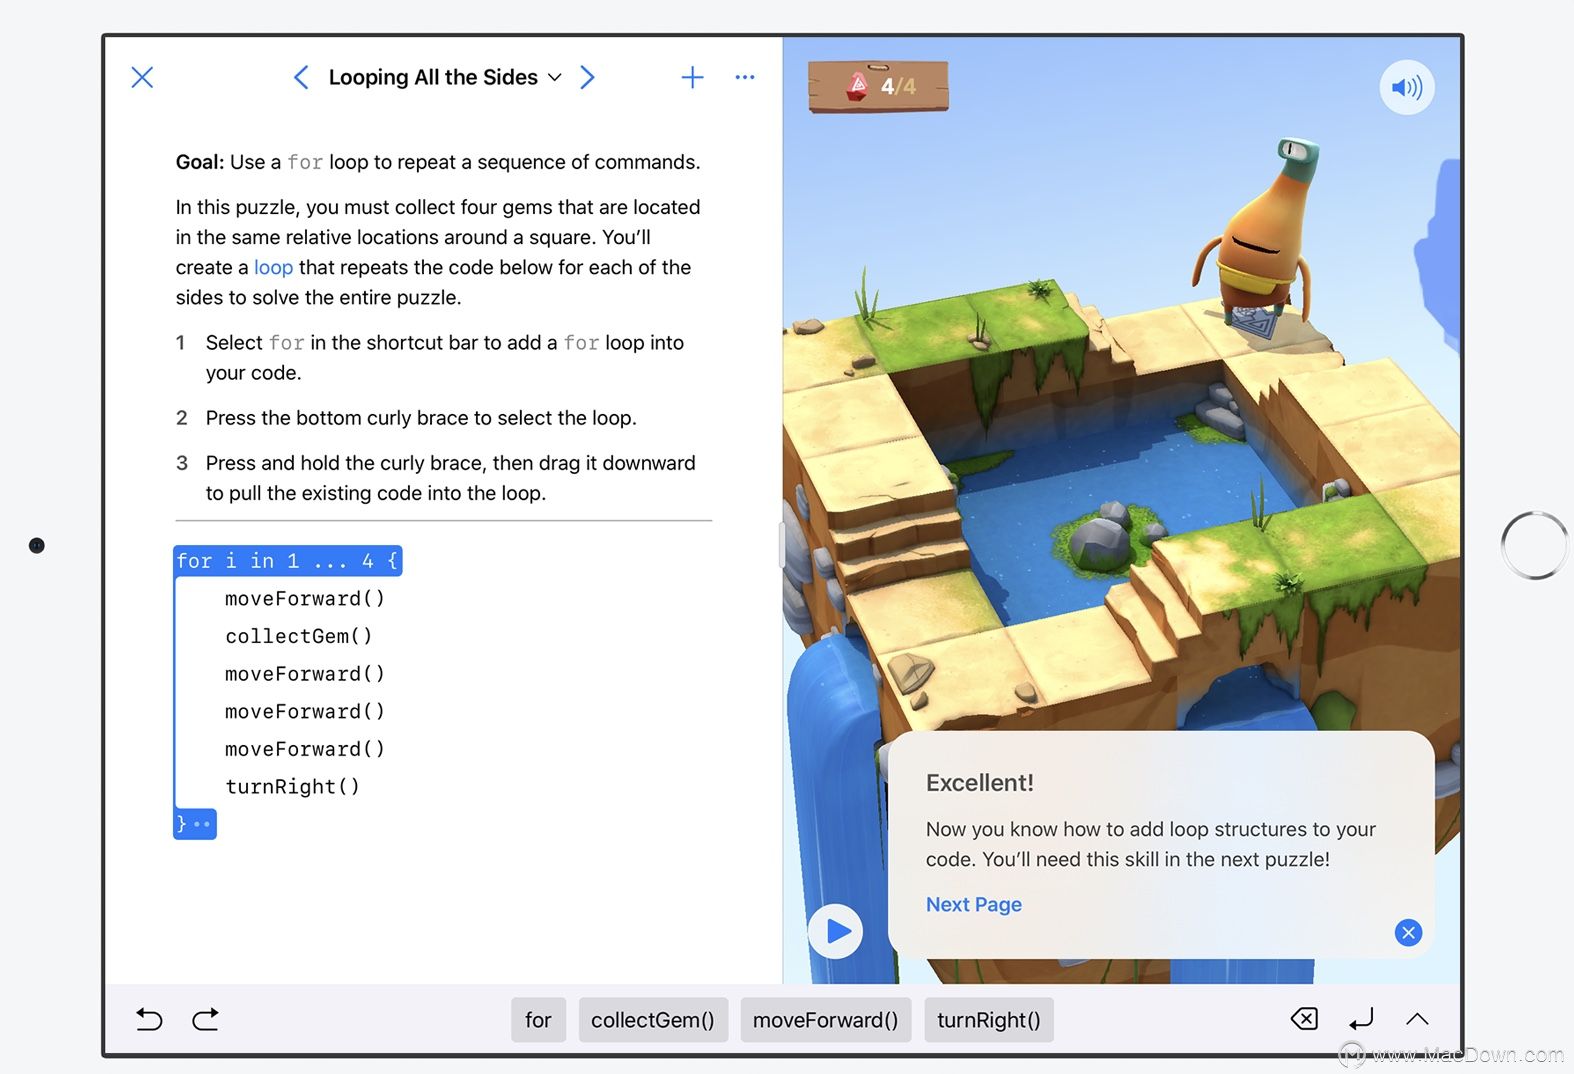
Task: Insert collectGem() from the shortcut bar
Action: point(653,1020)
